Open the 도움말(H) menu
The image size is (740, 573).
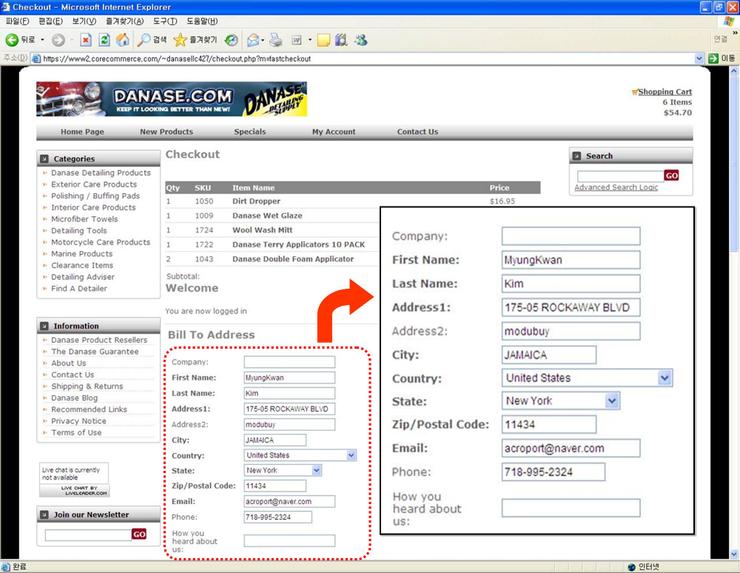[x=202, y=21]
